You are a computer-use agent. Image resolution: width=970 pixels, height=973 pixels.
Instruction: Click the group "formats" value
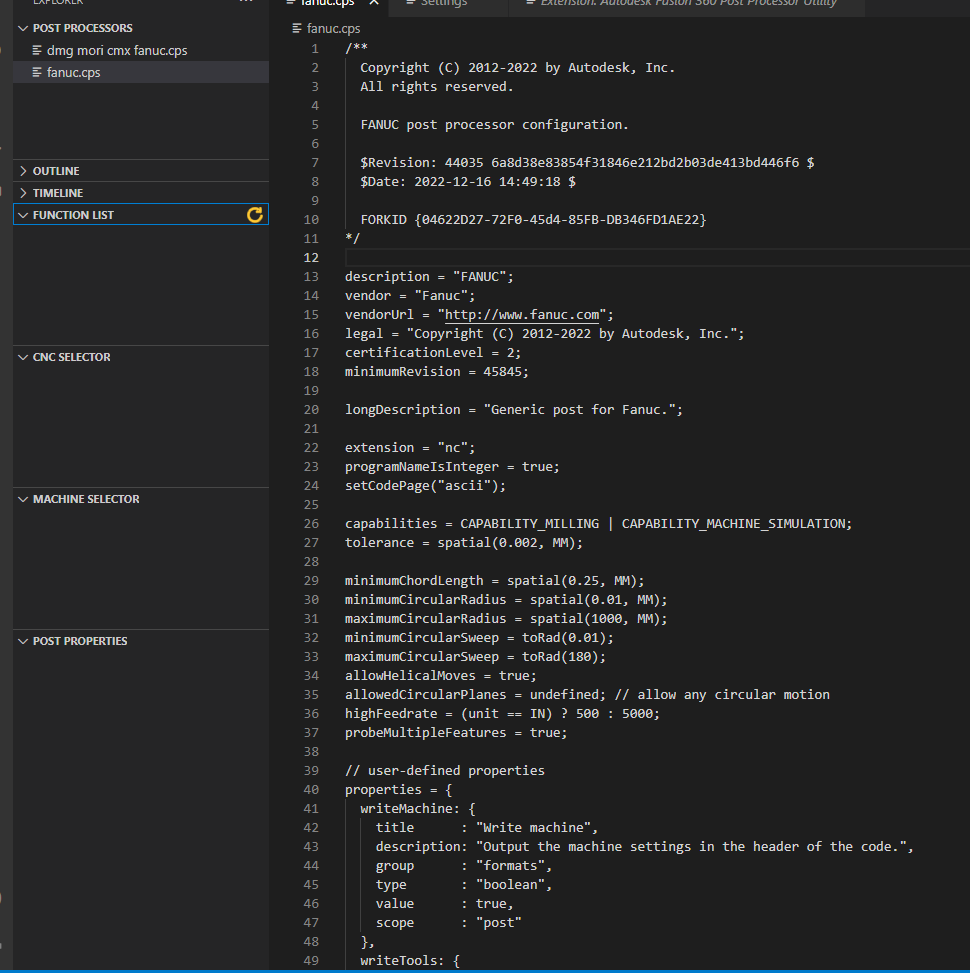coord(510,866)
